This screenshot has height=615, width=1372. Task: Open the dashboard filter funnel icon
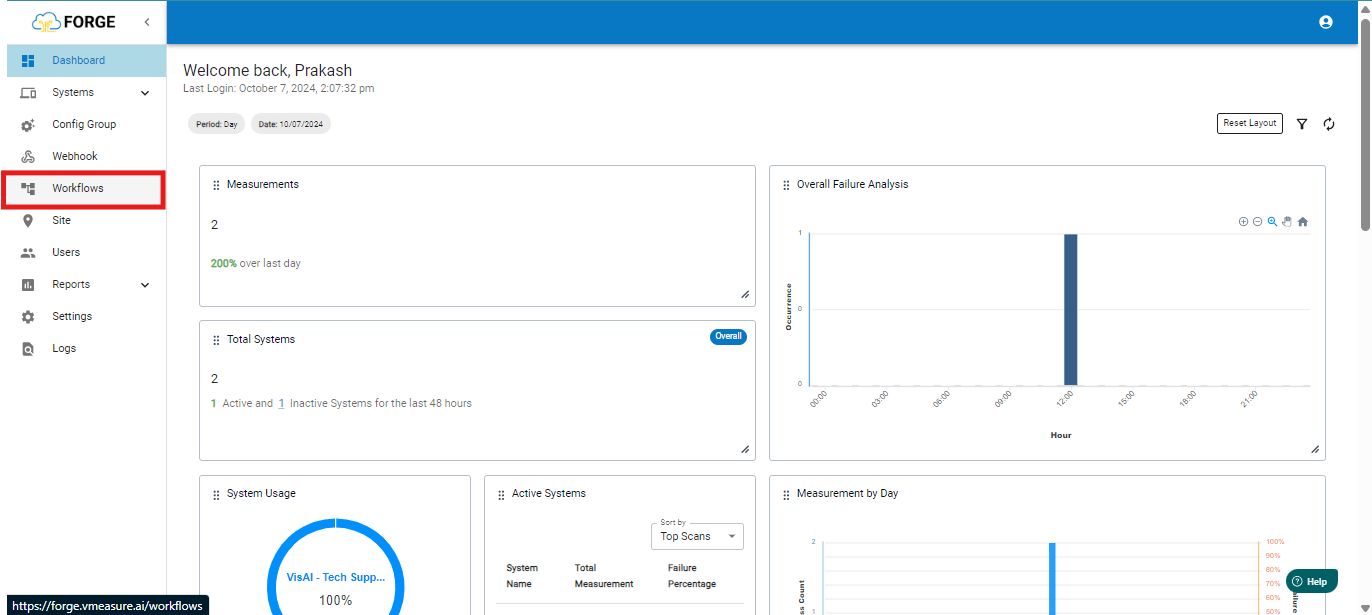(x=1302, y=124)
